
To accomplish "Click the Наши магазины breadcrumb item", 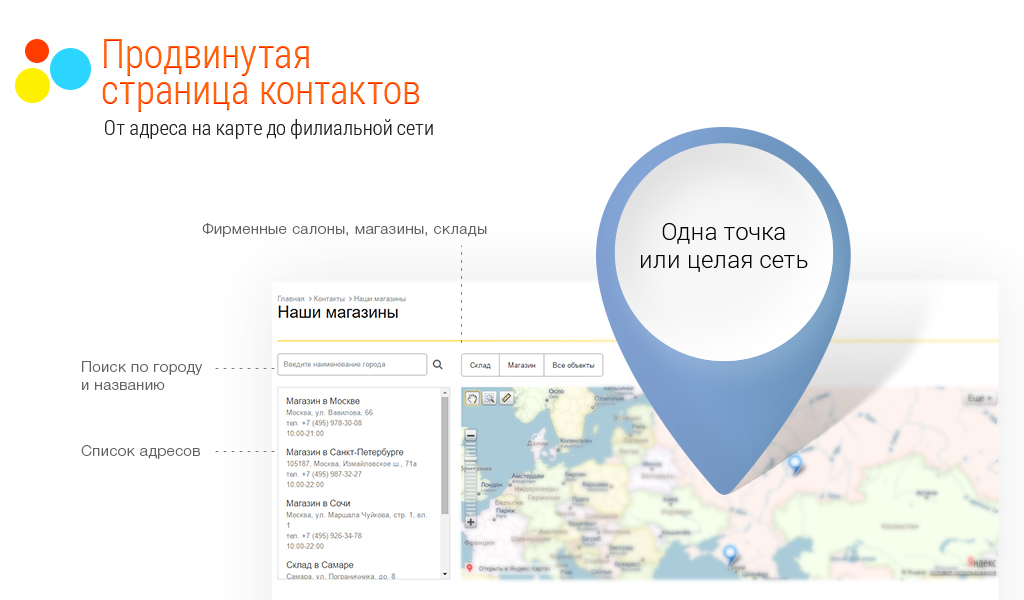I will (x=380, y=298).
